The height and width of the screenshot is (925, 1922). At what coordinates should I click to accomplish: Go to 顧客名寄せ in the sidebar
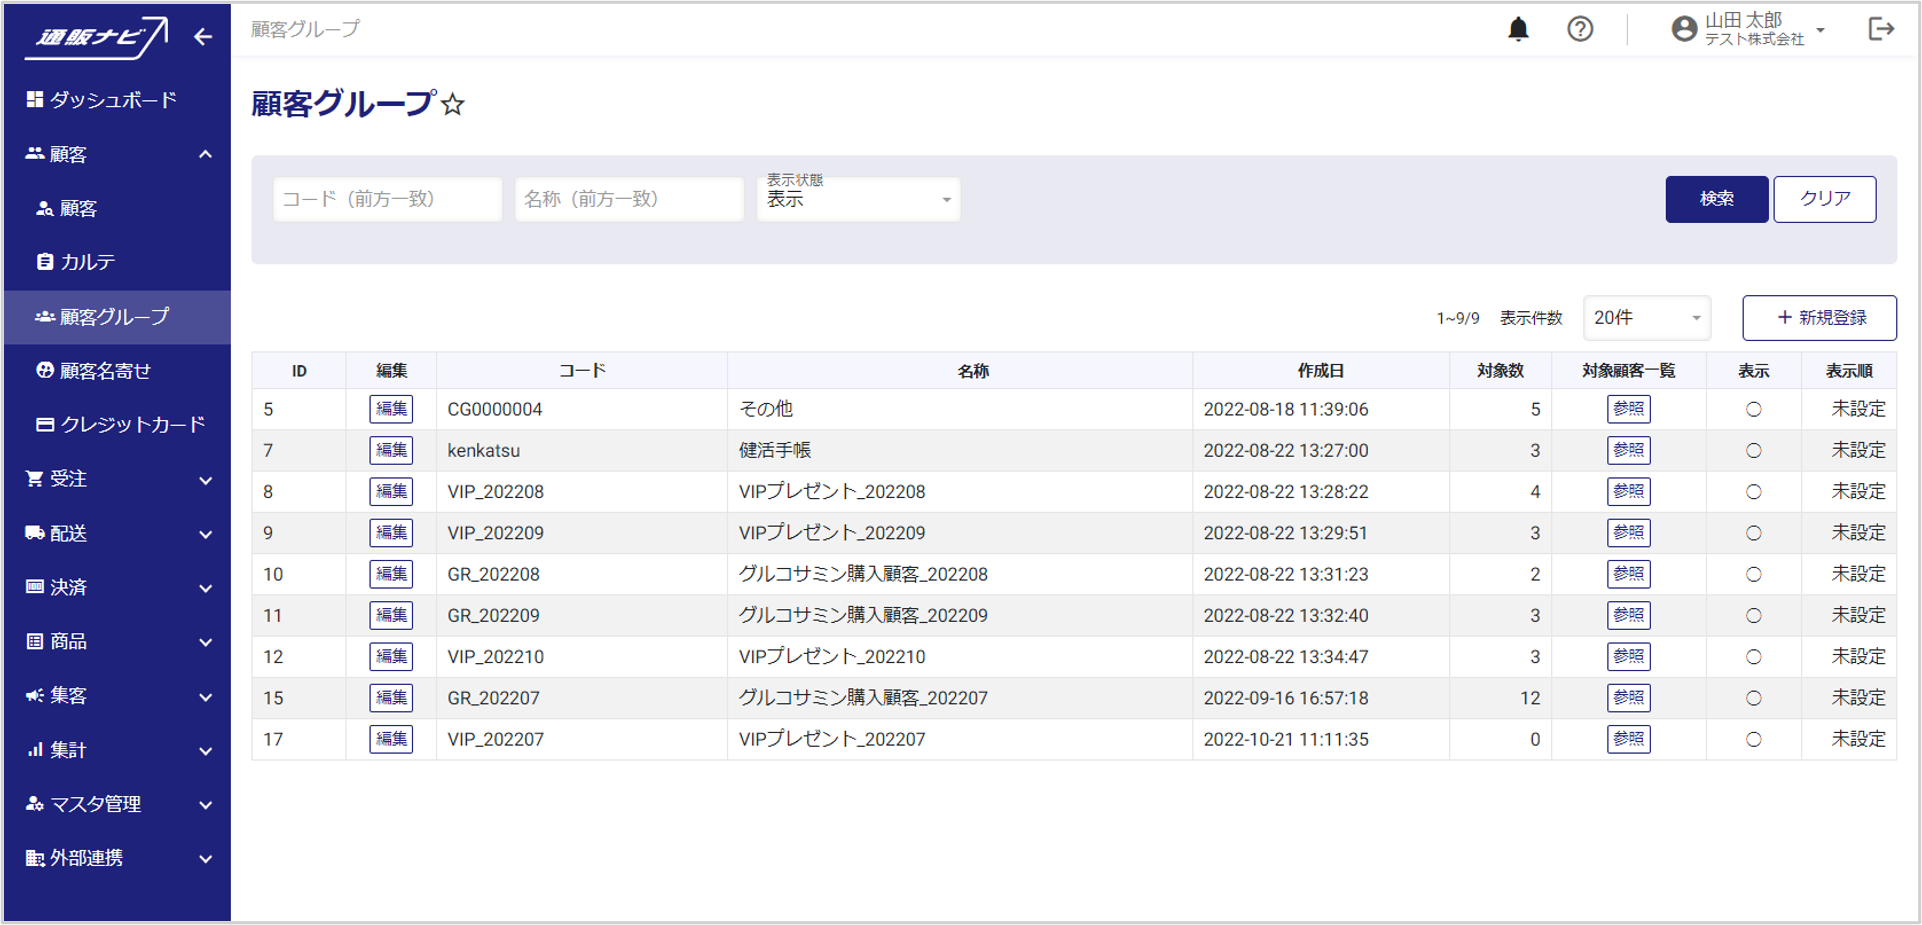(105, 371)
